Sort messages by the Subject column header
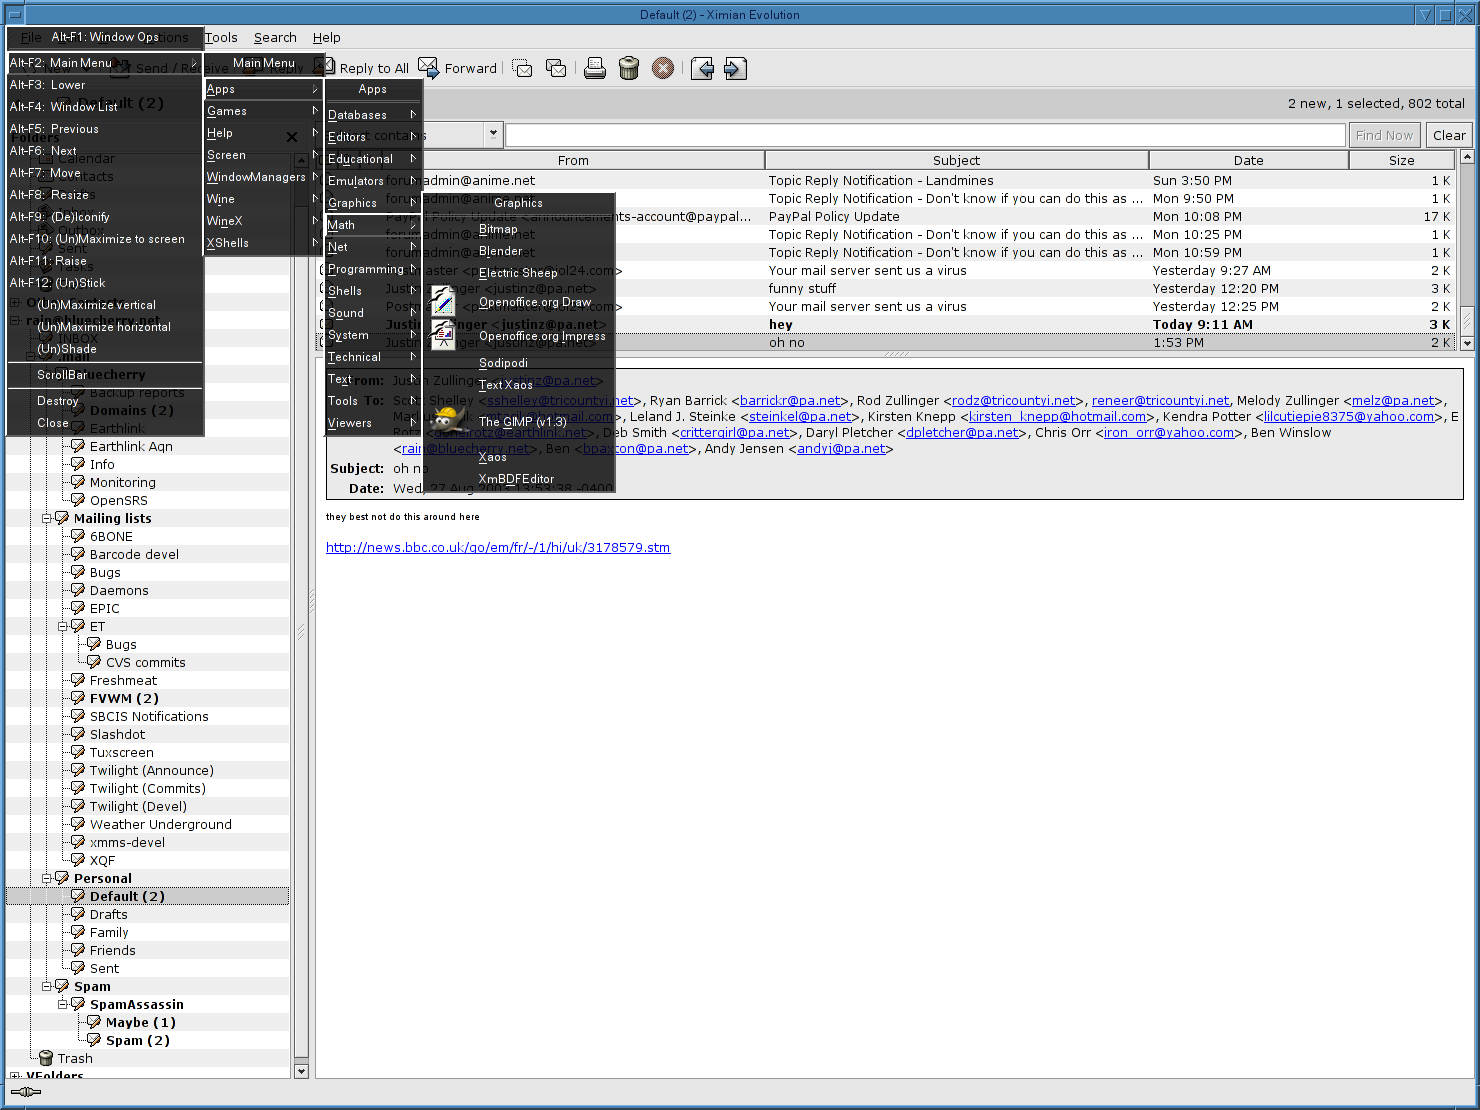 (x=956, y=160)
